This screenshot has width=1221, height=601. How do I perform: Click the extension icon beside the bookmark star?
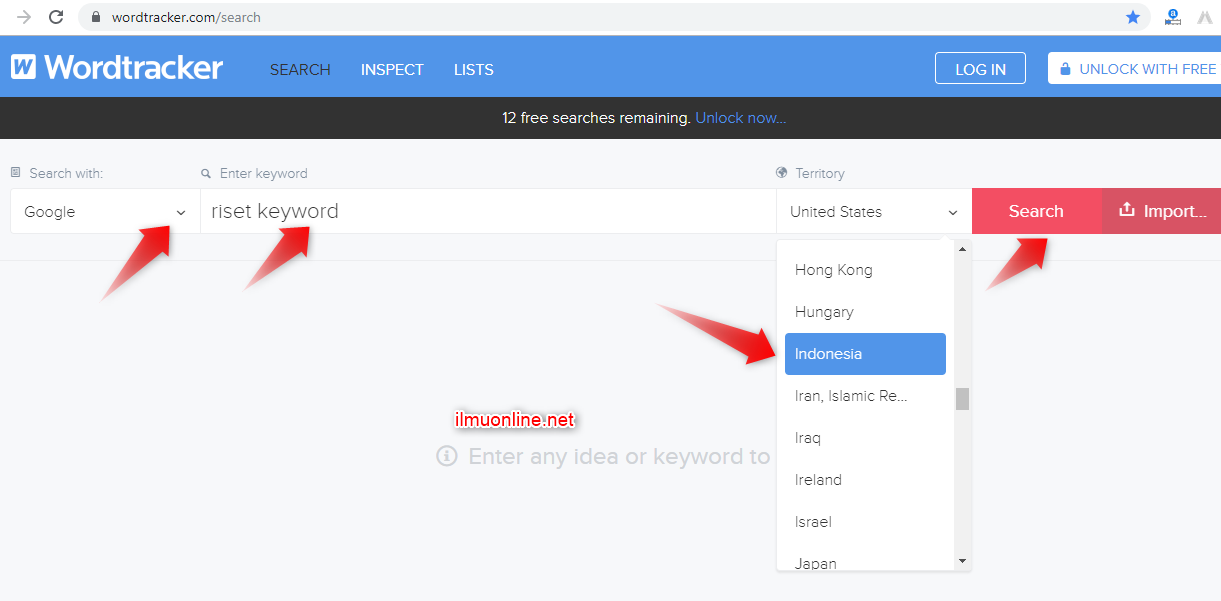1173,17
